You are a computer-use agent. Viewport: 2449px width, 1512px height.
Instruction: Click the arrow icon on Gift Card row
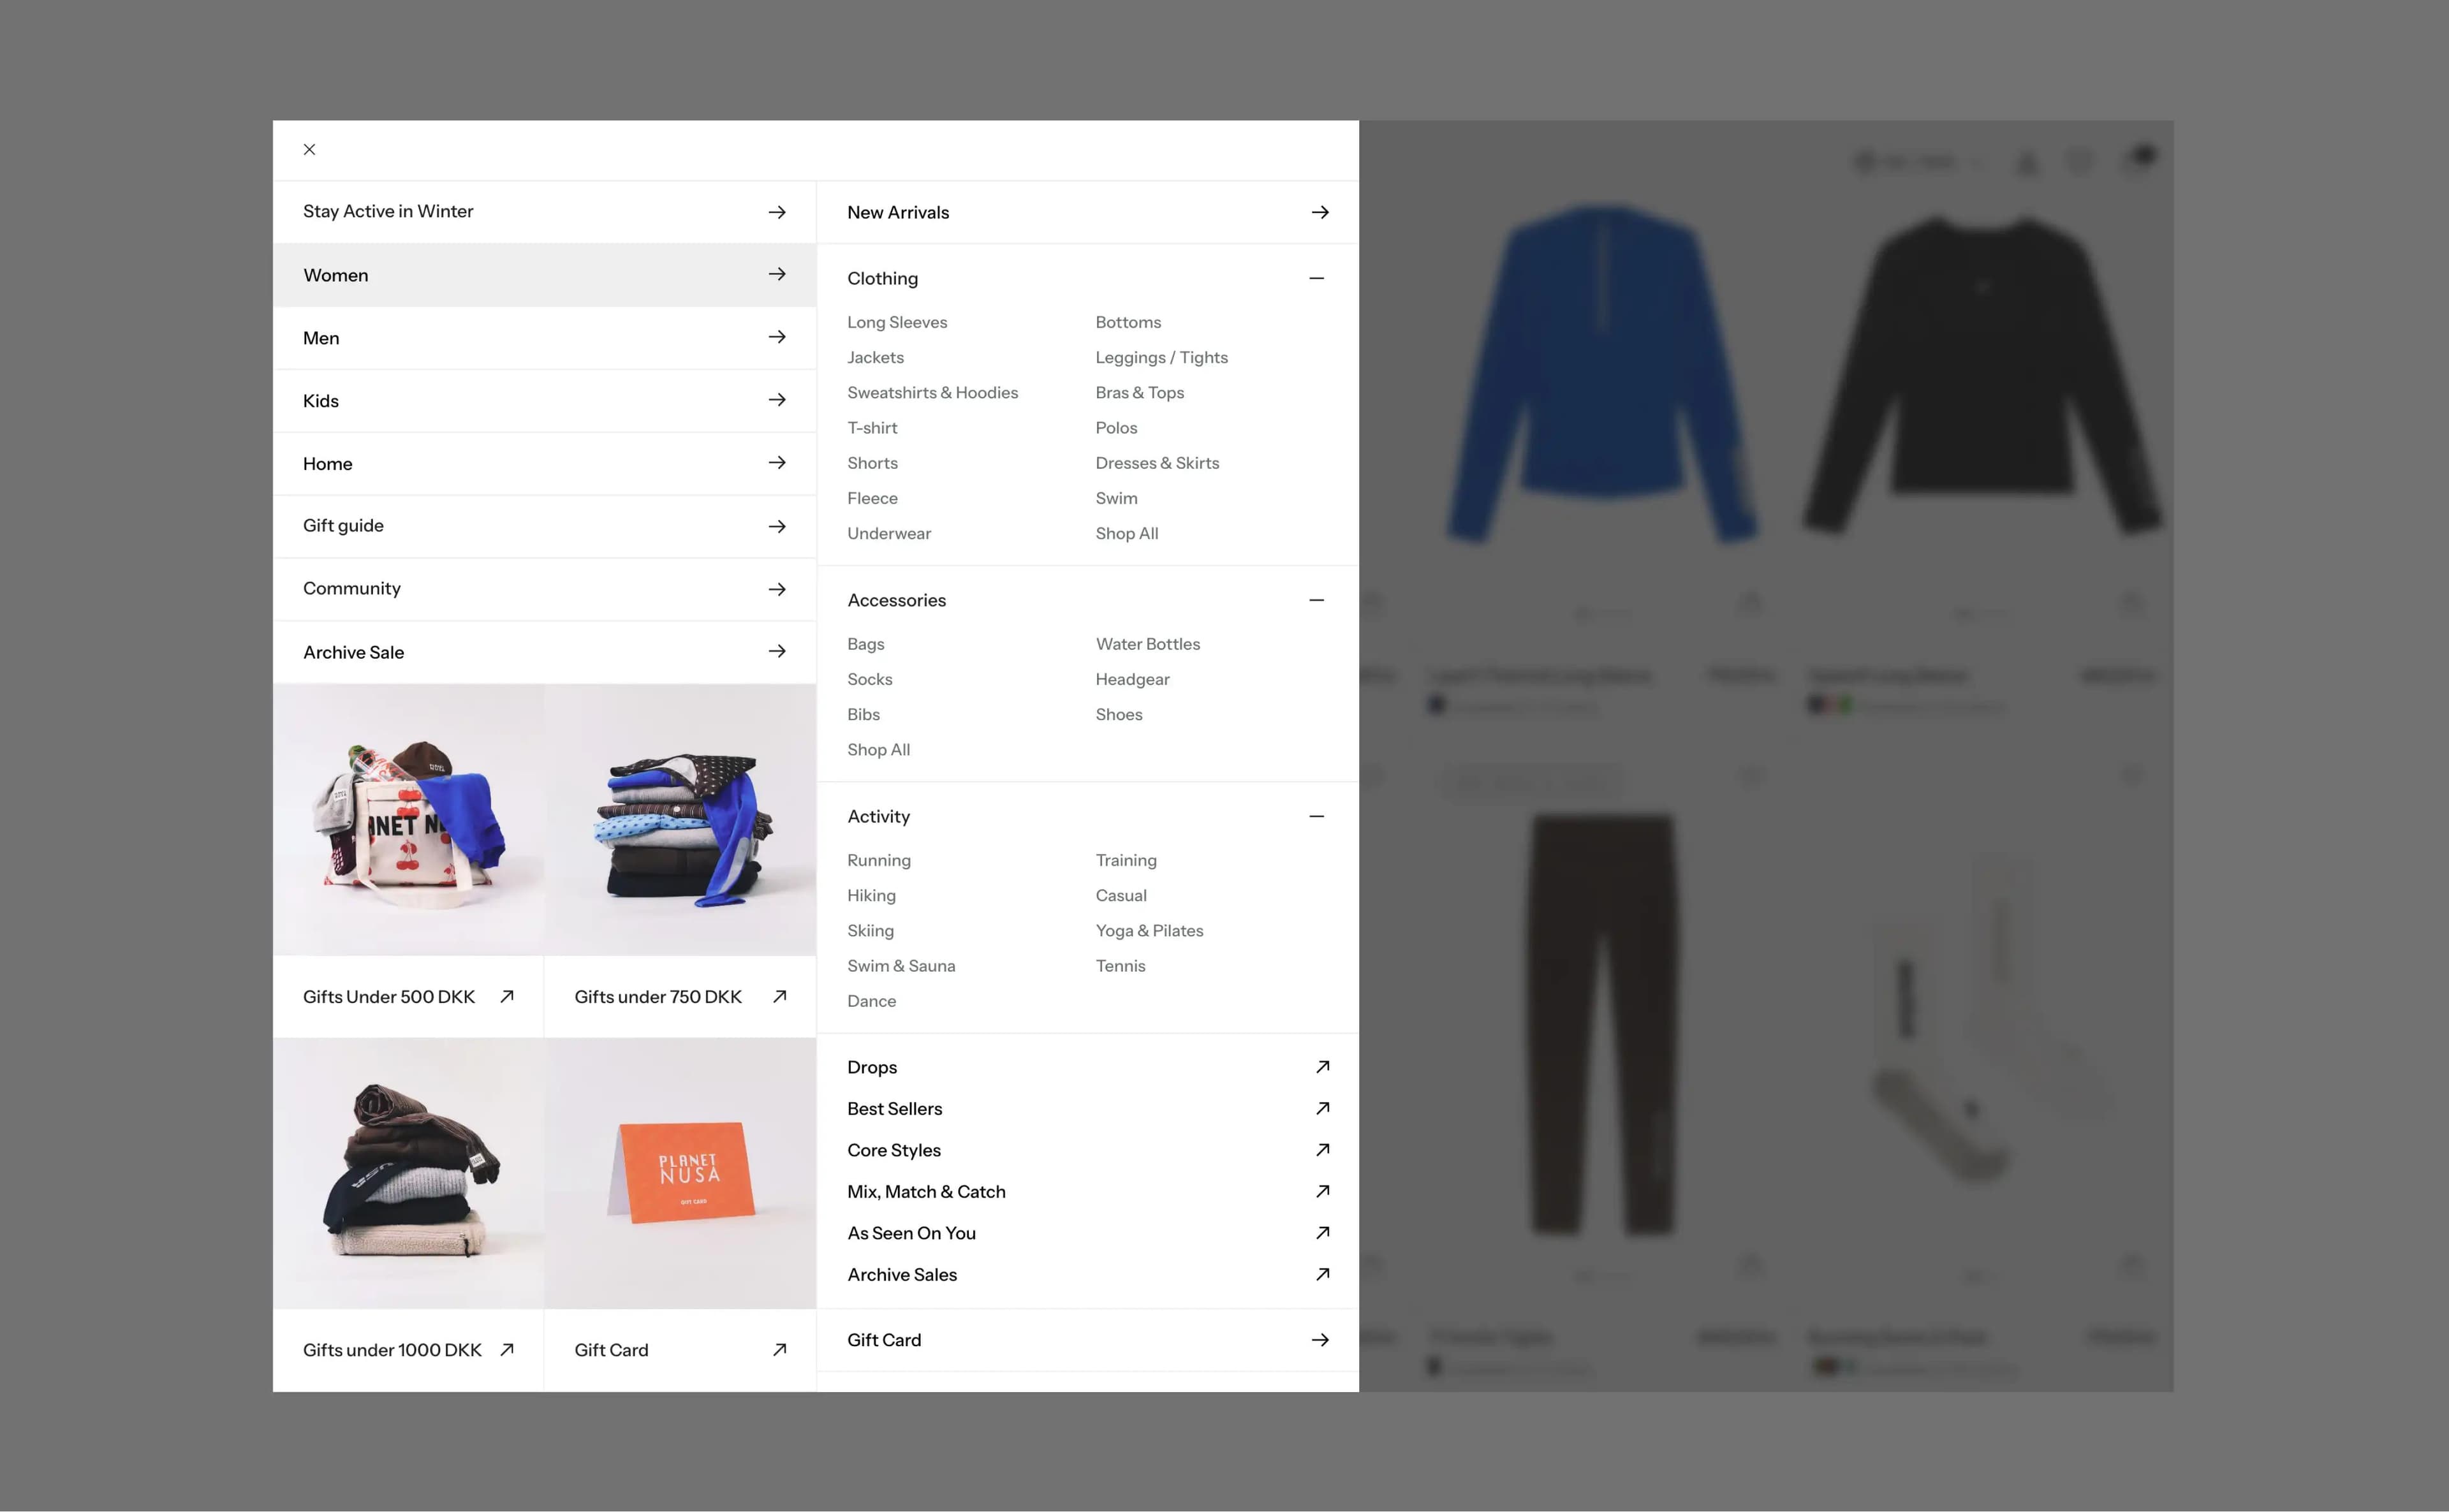click(x=1320, y=1340)
